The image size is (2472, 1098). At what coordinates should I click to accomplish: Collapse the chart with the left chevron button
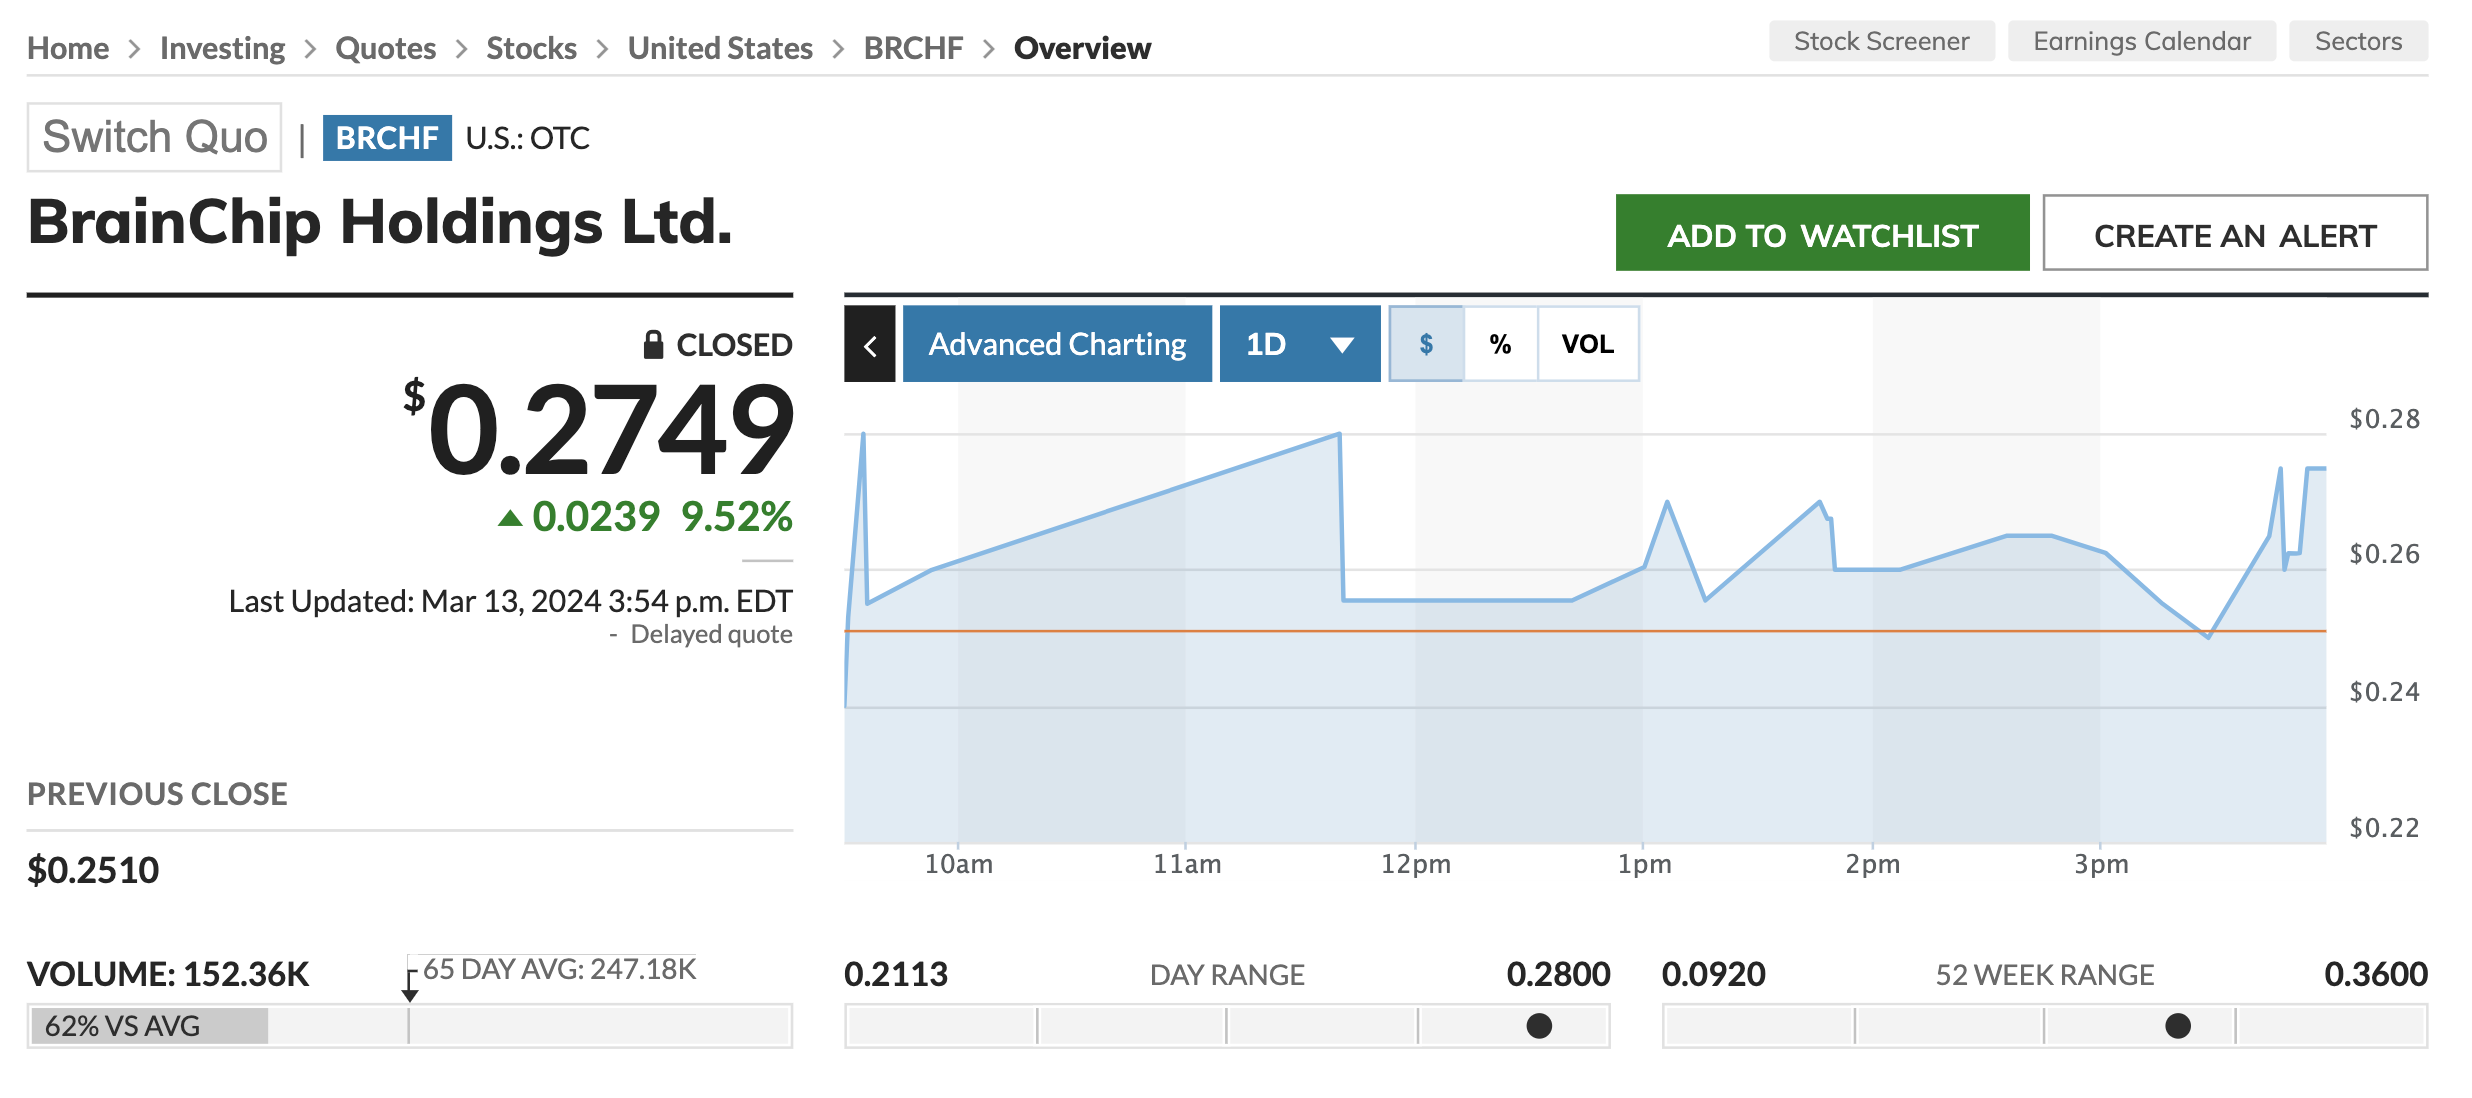tap(869, 345)
